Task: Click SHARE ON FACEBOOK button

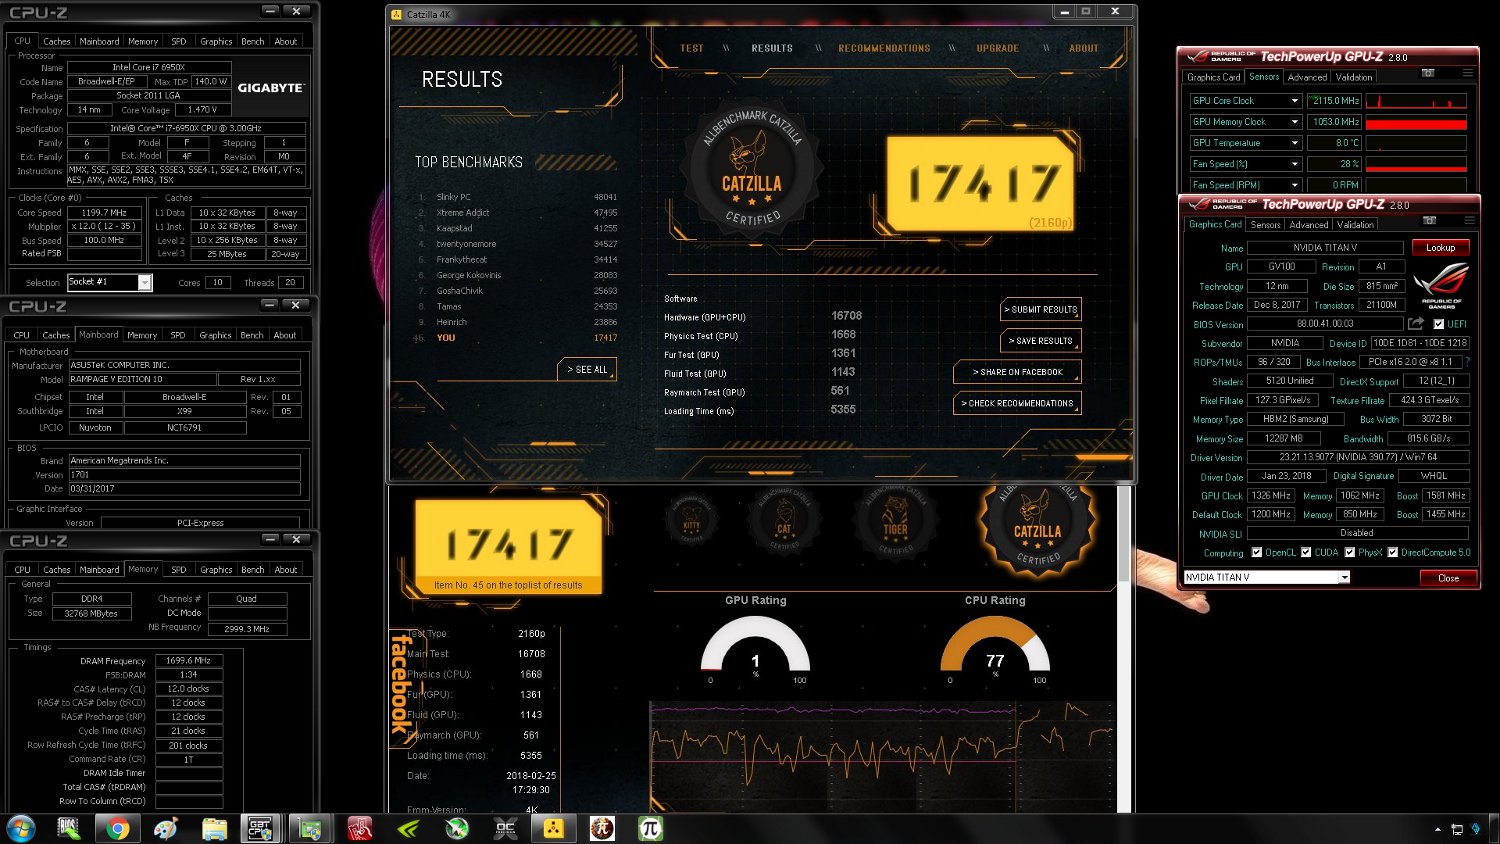Action: coord(1017,372)
